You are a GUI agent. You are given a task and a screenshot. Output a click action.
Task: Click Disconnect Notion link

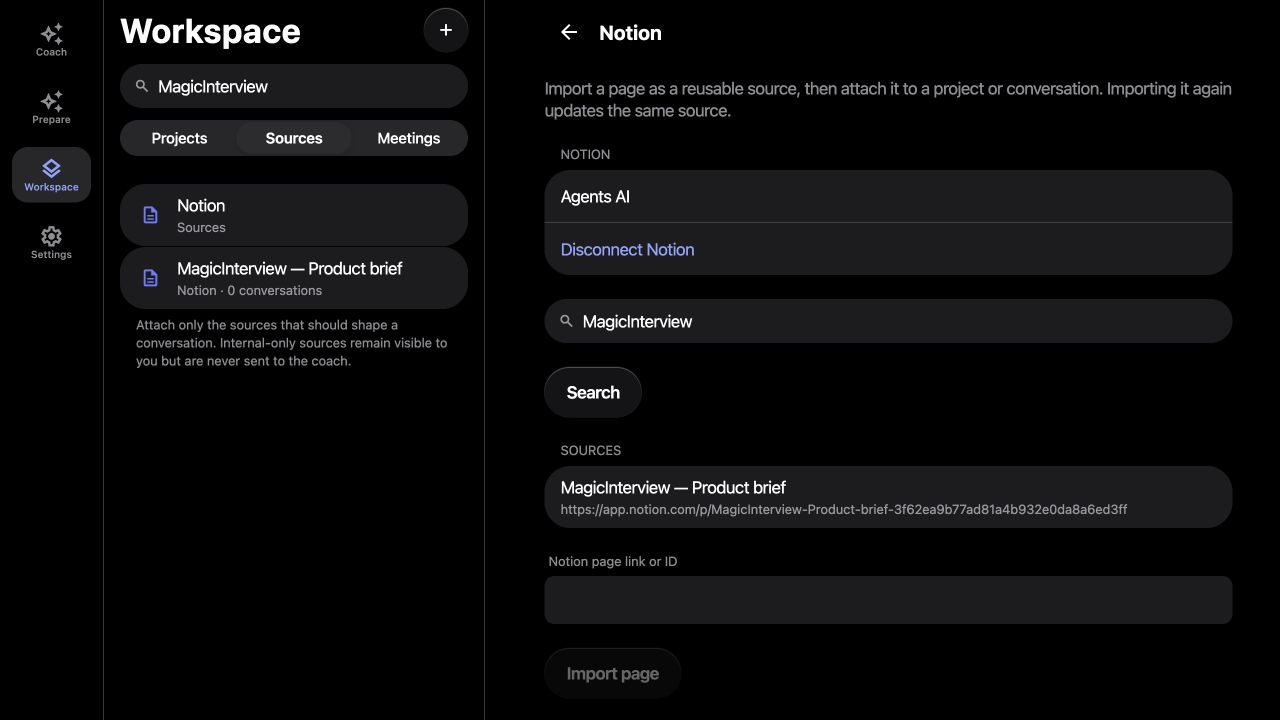(x=627, y=249)
